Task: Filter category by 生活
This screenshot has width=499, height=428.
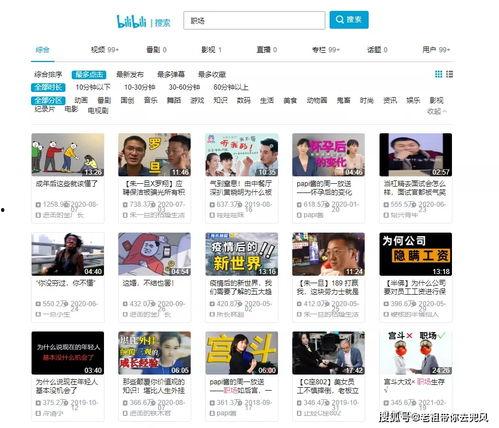Action: (267, 100)
